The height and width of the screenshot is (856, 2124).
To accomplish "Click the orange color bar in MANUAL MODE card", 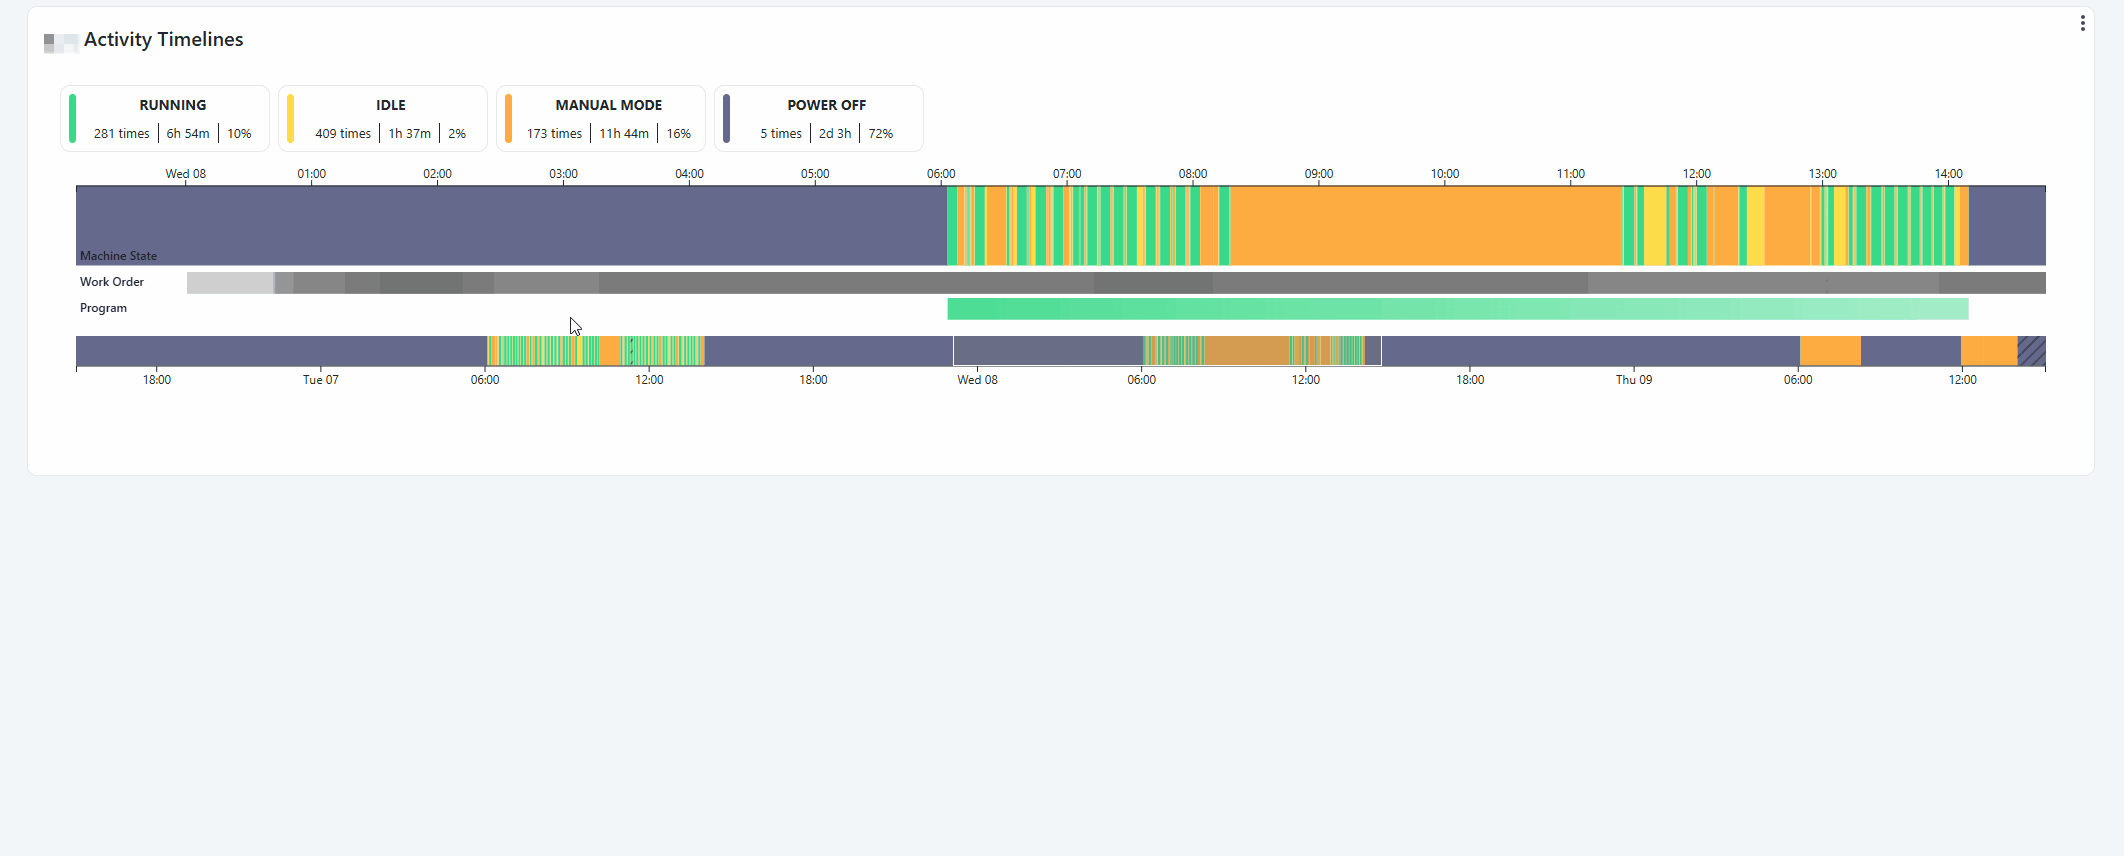I will click(x=509, y=118).
